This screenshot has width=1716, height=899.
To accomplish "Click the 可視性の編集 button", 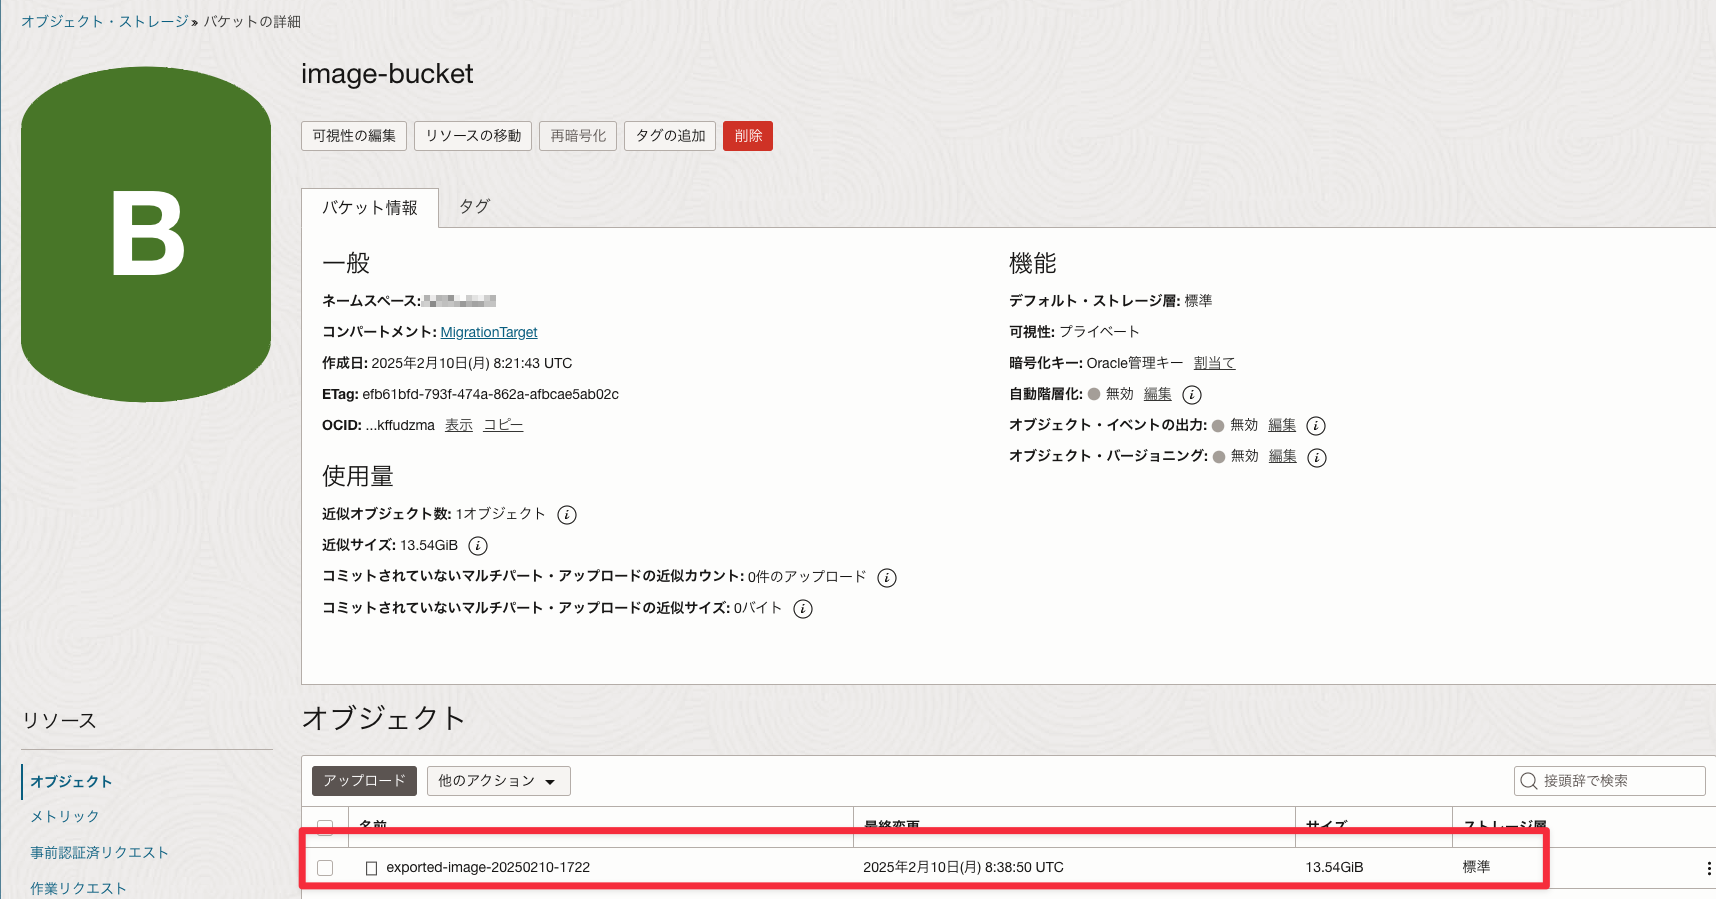I will (354, 136).
